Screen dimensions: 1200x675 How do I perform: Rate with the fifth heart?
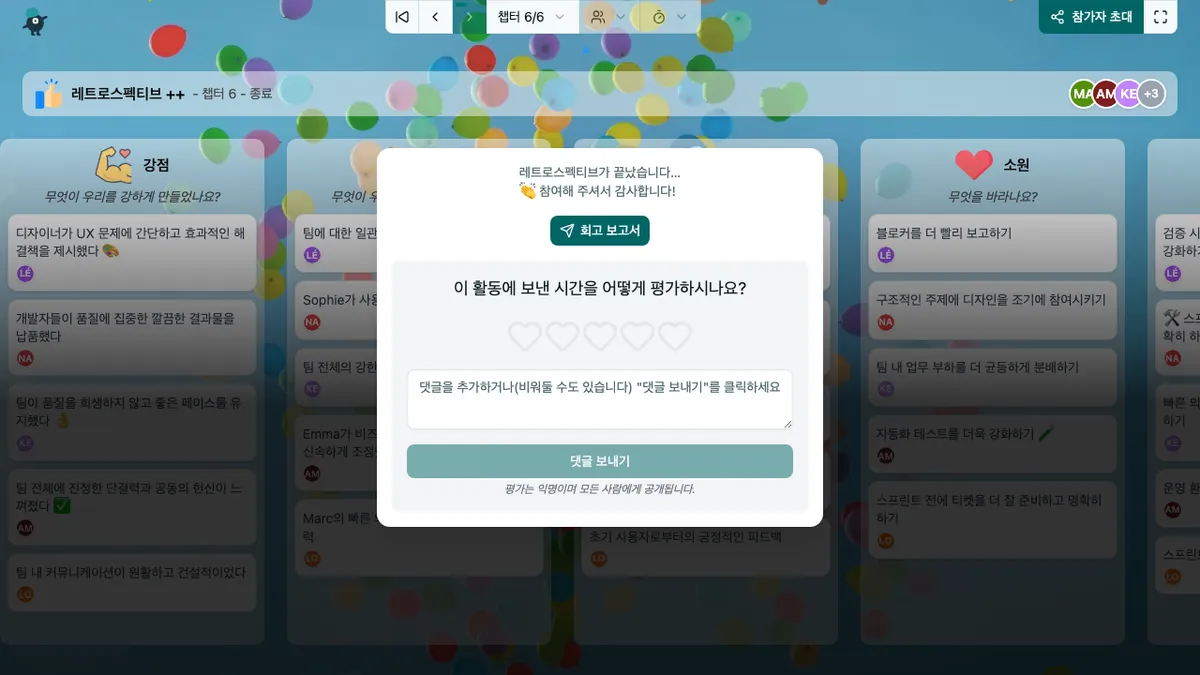point(675,336)
